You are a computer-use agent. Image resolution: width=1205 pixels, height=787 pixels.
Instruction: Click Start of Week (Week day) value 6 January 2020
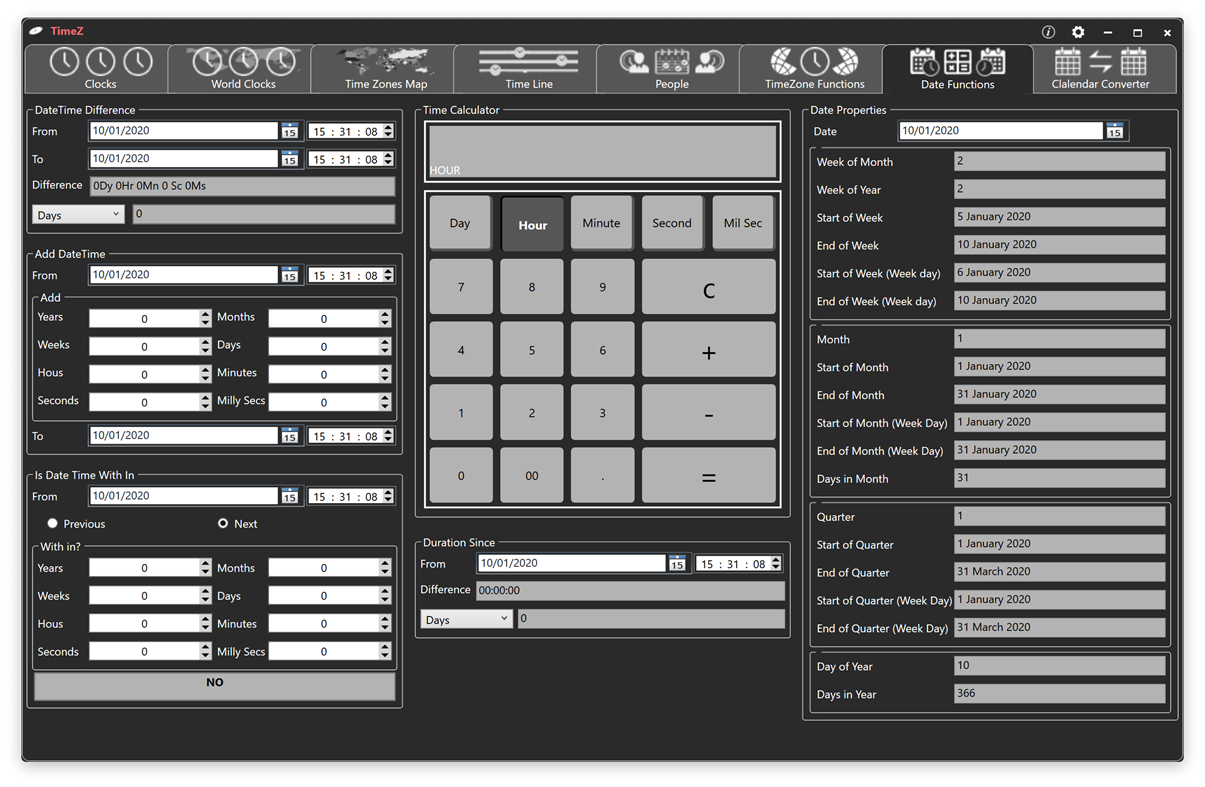tap(1060, 273)
